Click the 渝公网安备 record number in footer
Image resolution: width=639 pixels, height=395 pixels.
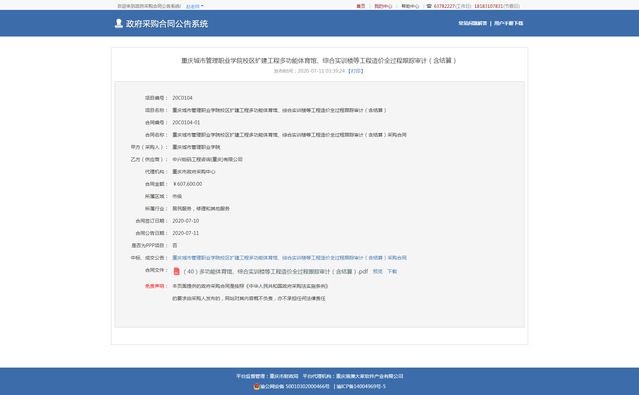pyautogui.click(x=295, y=386)
